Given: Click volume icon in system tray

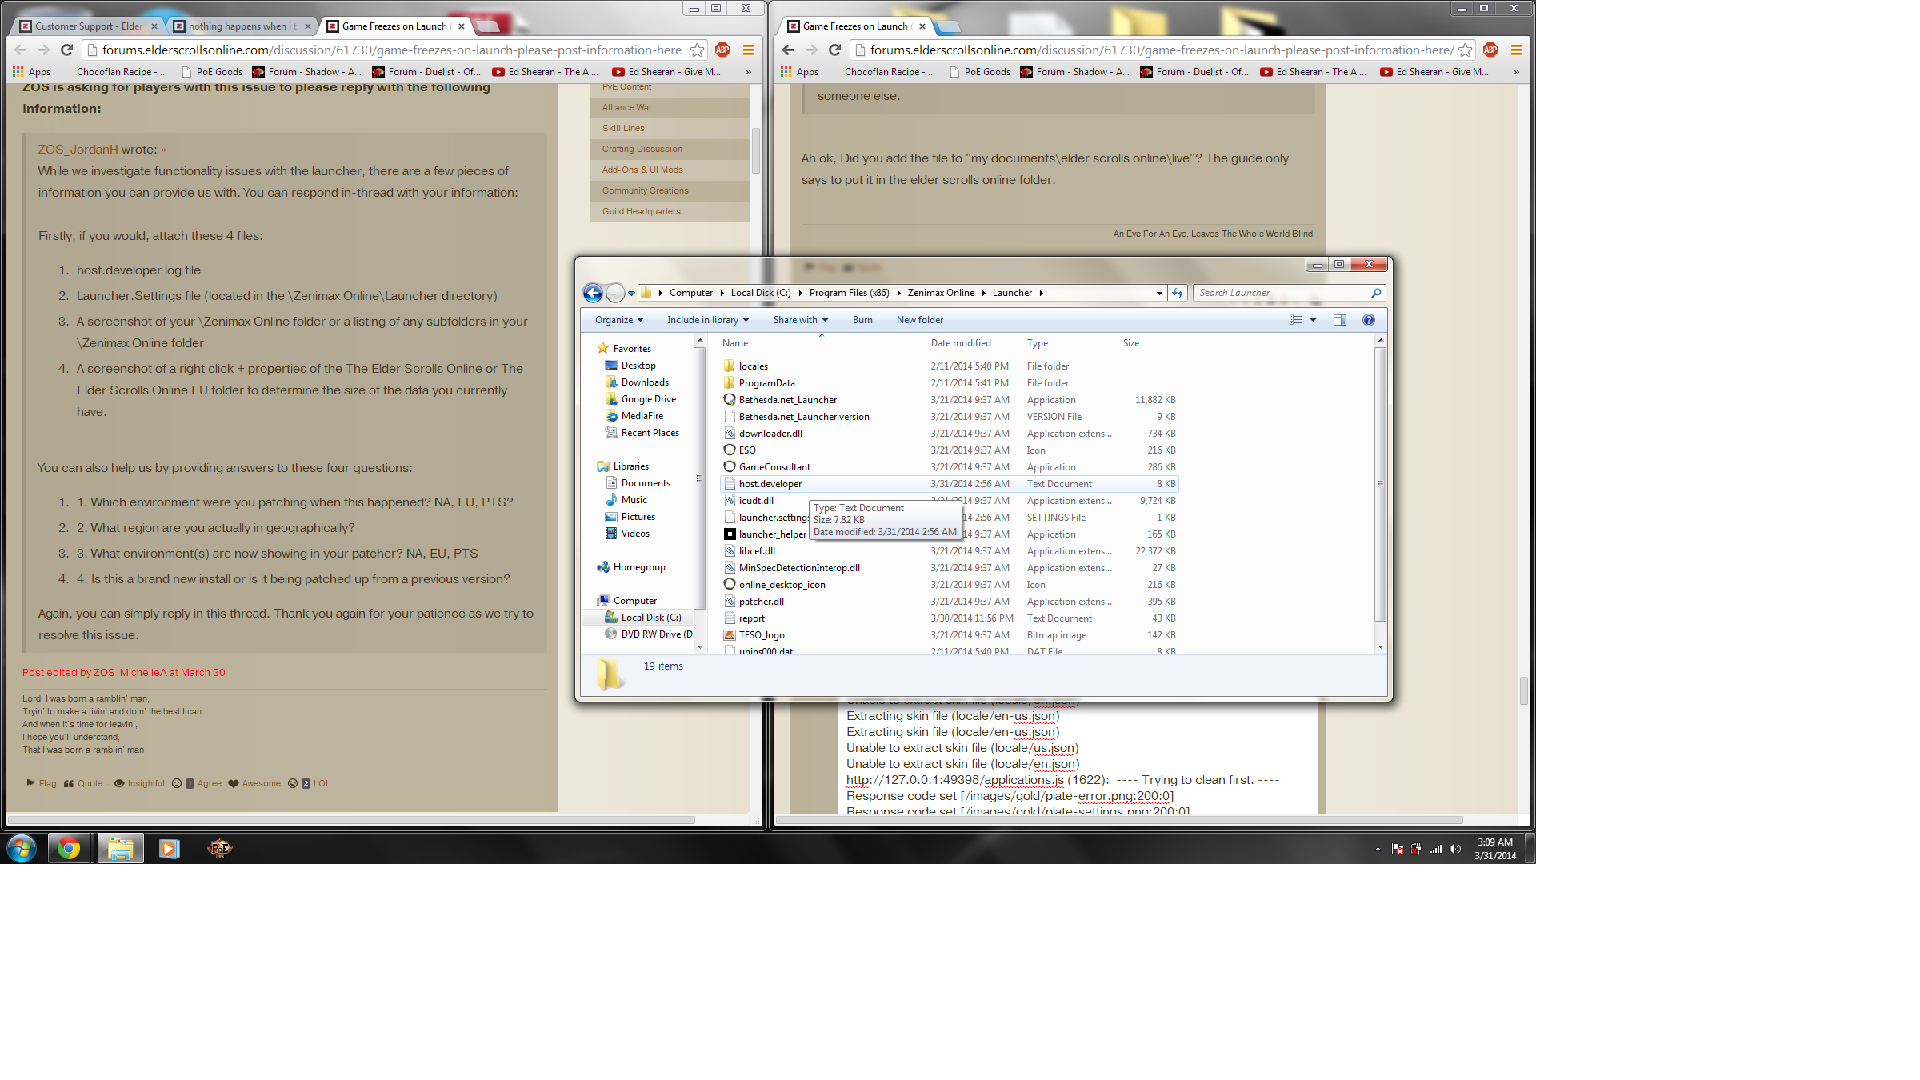Looking at the screenshot, I should pyautogui.click(x=1456, y=849).
